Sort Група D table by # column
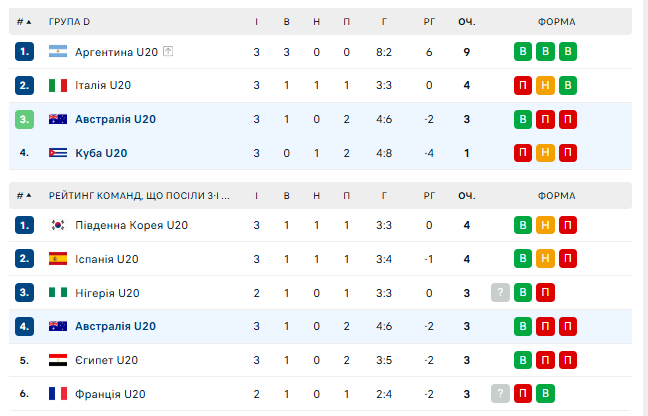Viewport: 648px width, 416px height. (x=24, y=21)
